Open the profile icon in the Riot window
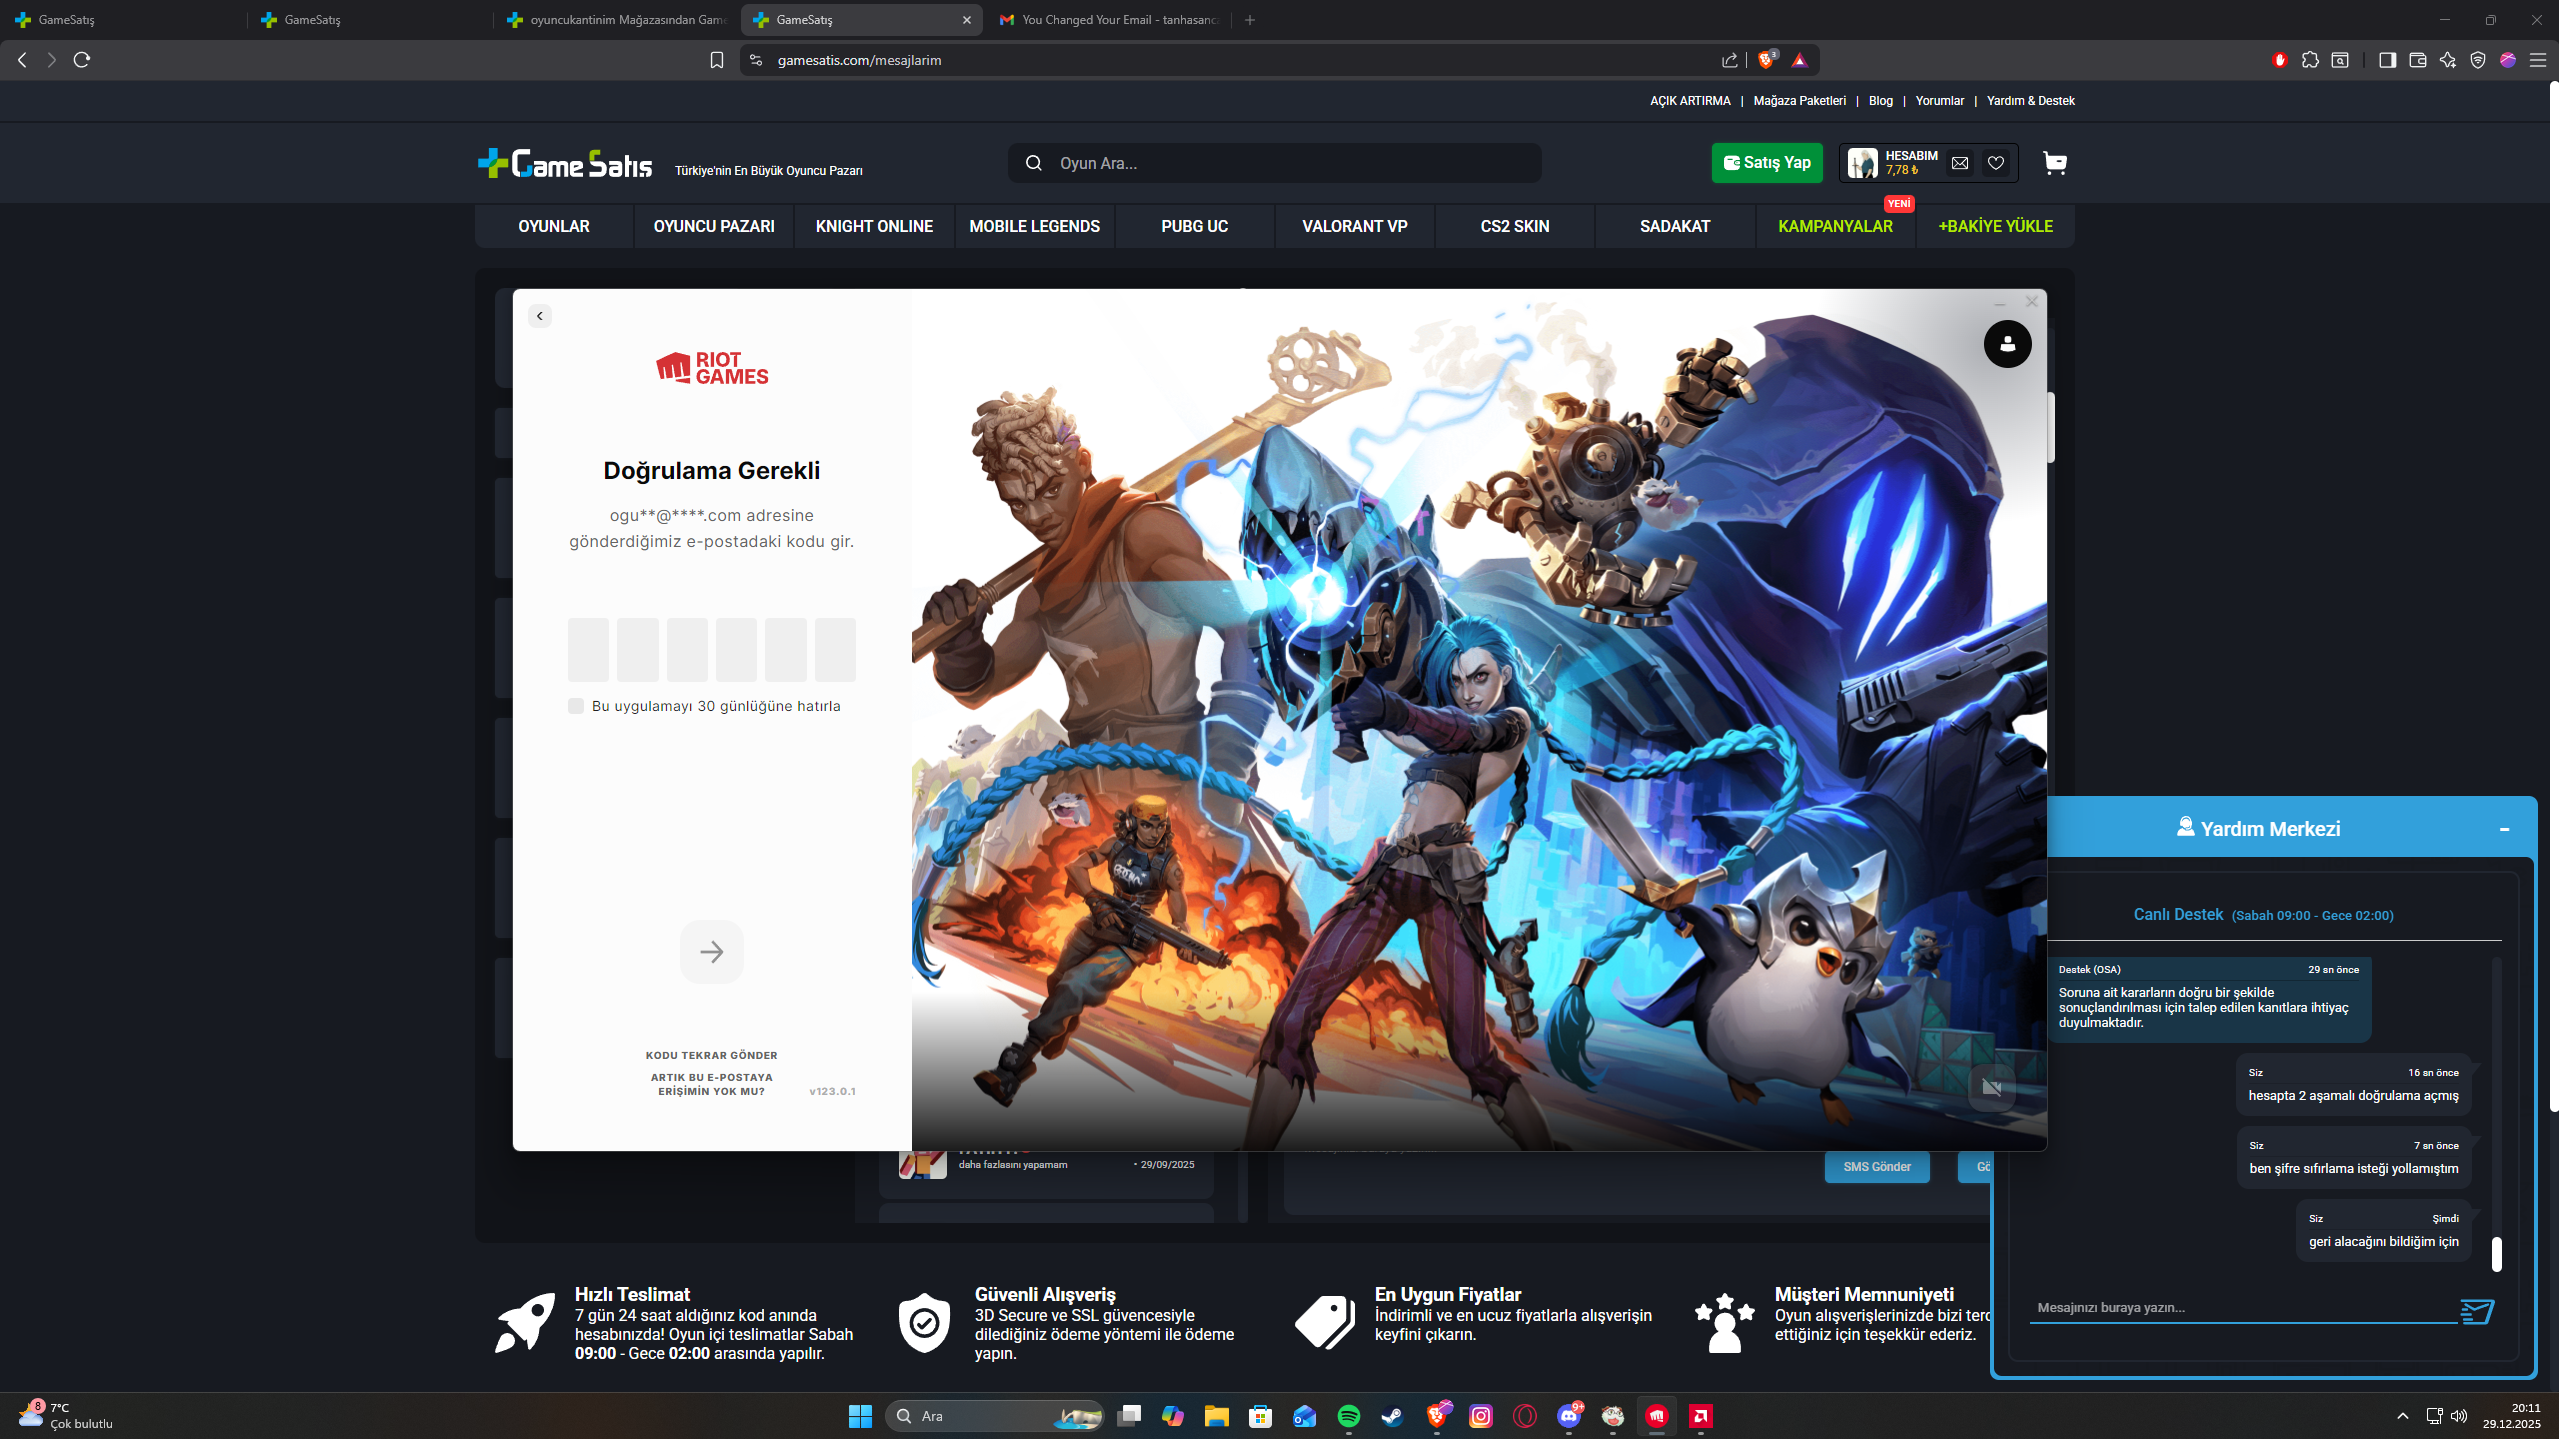This screenshot has height=1439, width=2559. tap(2007, 344)
